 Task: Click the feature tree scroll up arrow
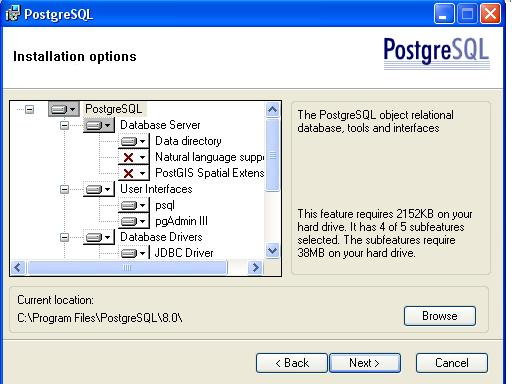273,110
